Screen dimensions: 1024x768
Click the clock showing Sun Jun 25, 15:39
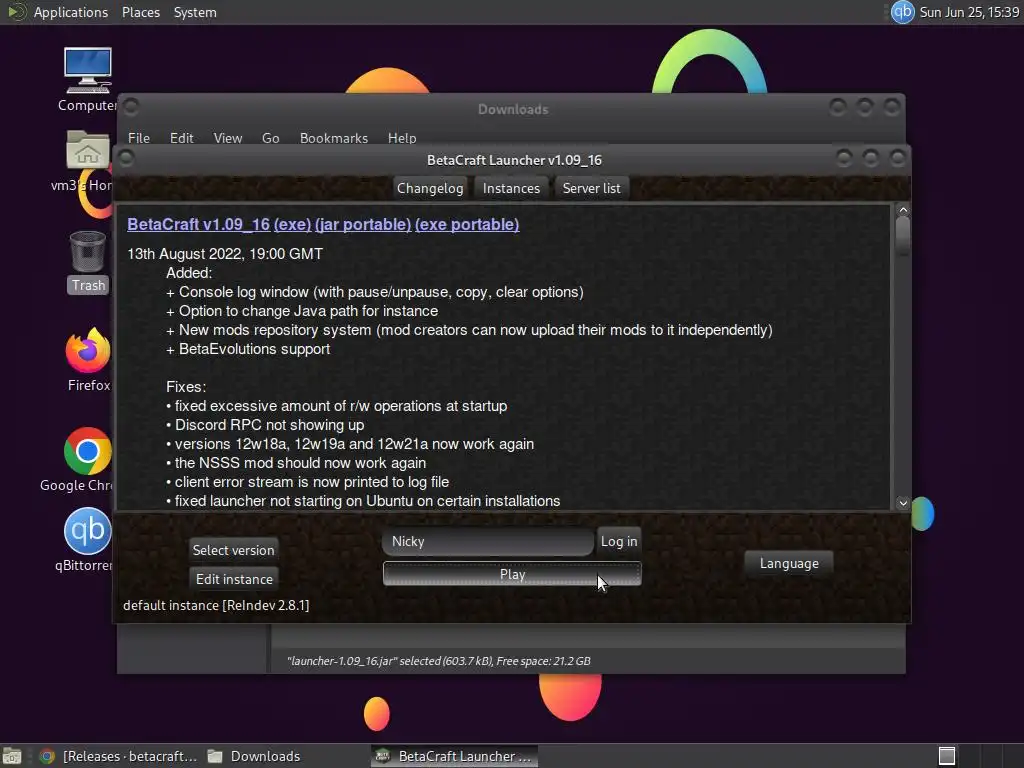[969, 12]
